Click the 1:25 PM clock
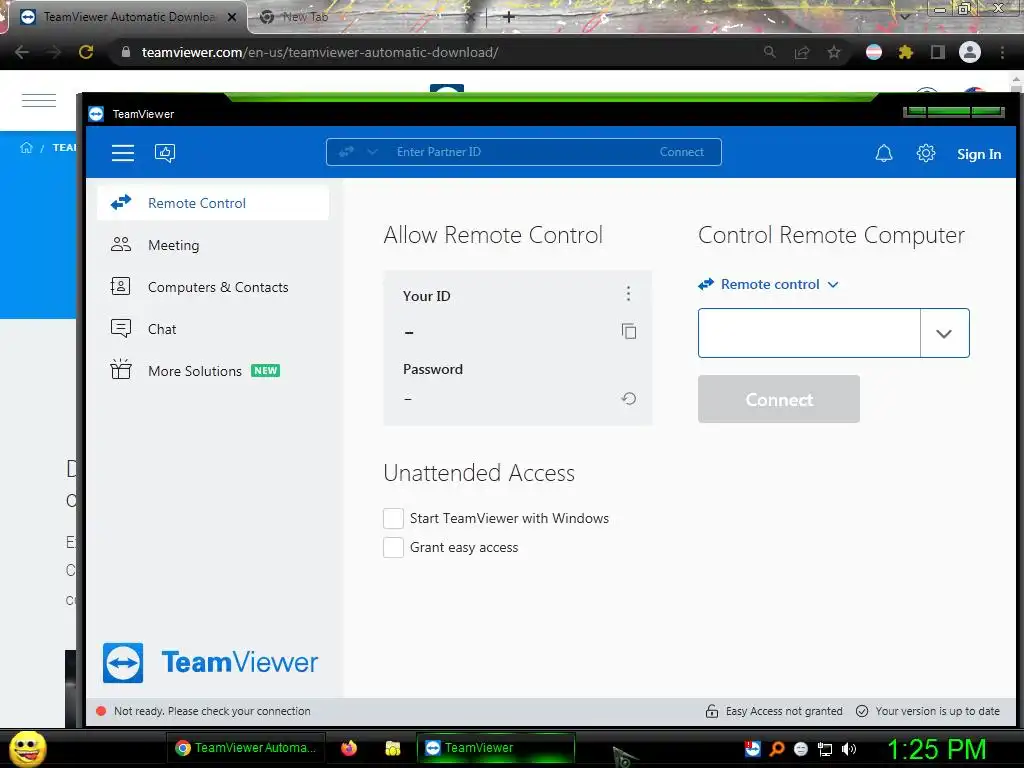Screen dimensions: 1024x768 point(936,749)
